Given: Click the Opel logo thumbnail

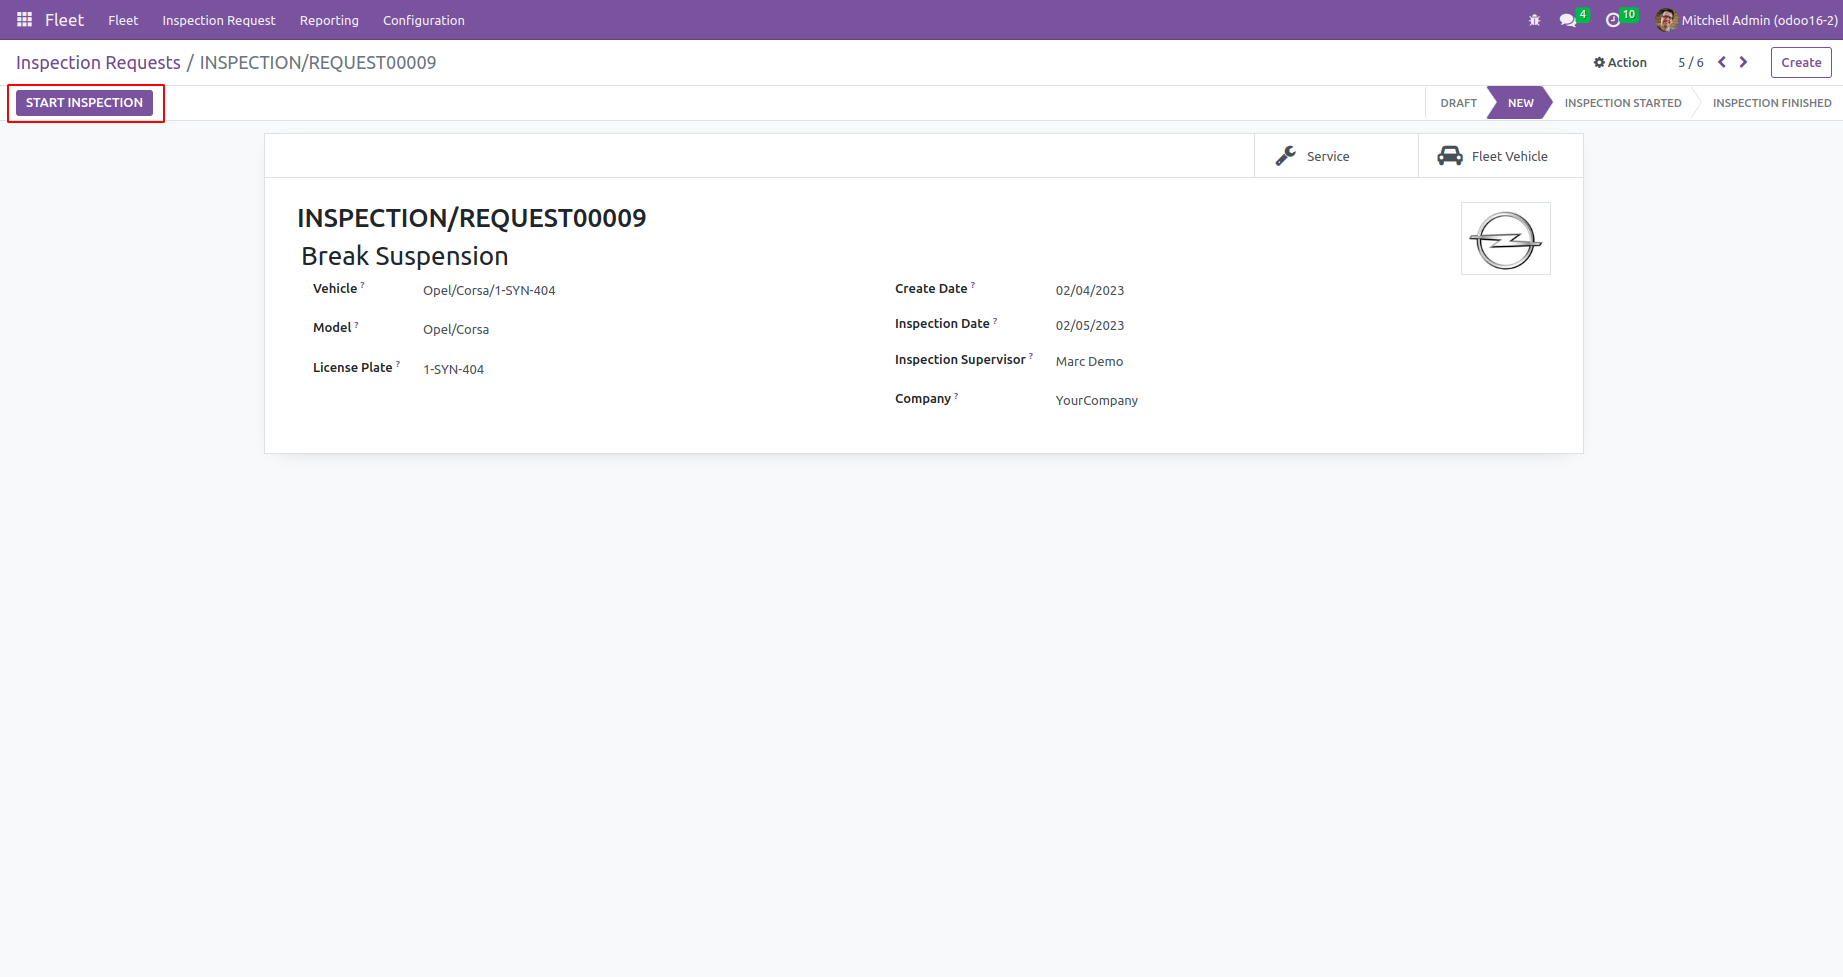Looking at the screenshot, I should (1506, 239).
